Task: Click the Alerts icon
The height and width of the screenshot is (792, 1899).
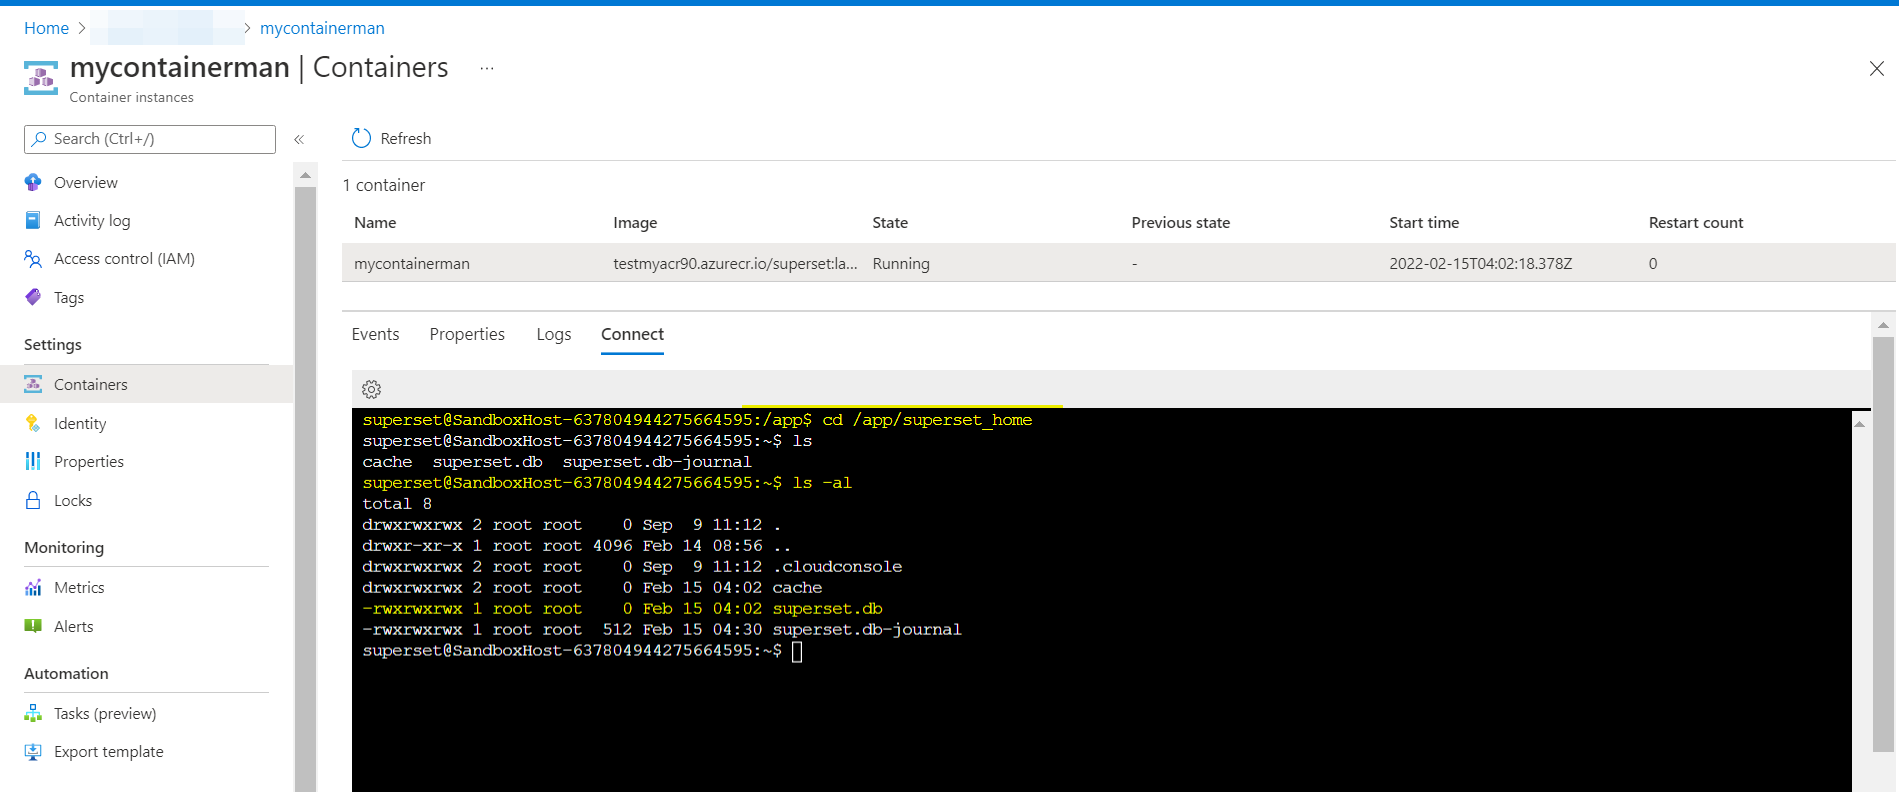Action: 33,626
